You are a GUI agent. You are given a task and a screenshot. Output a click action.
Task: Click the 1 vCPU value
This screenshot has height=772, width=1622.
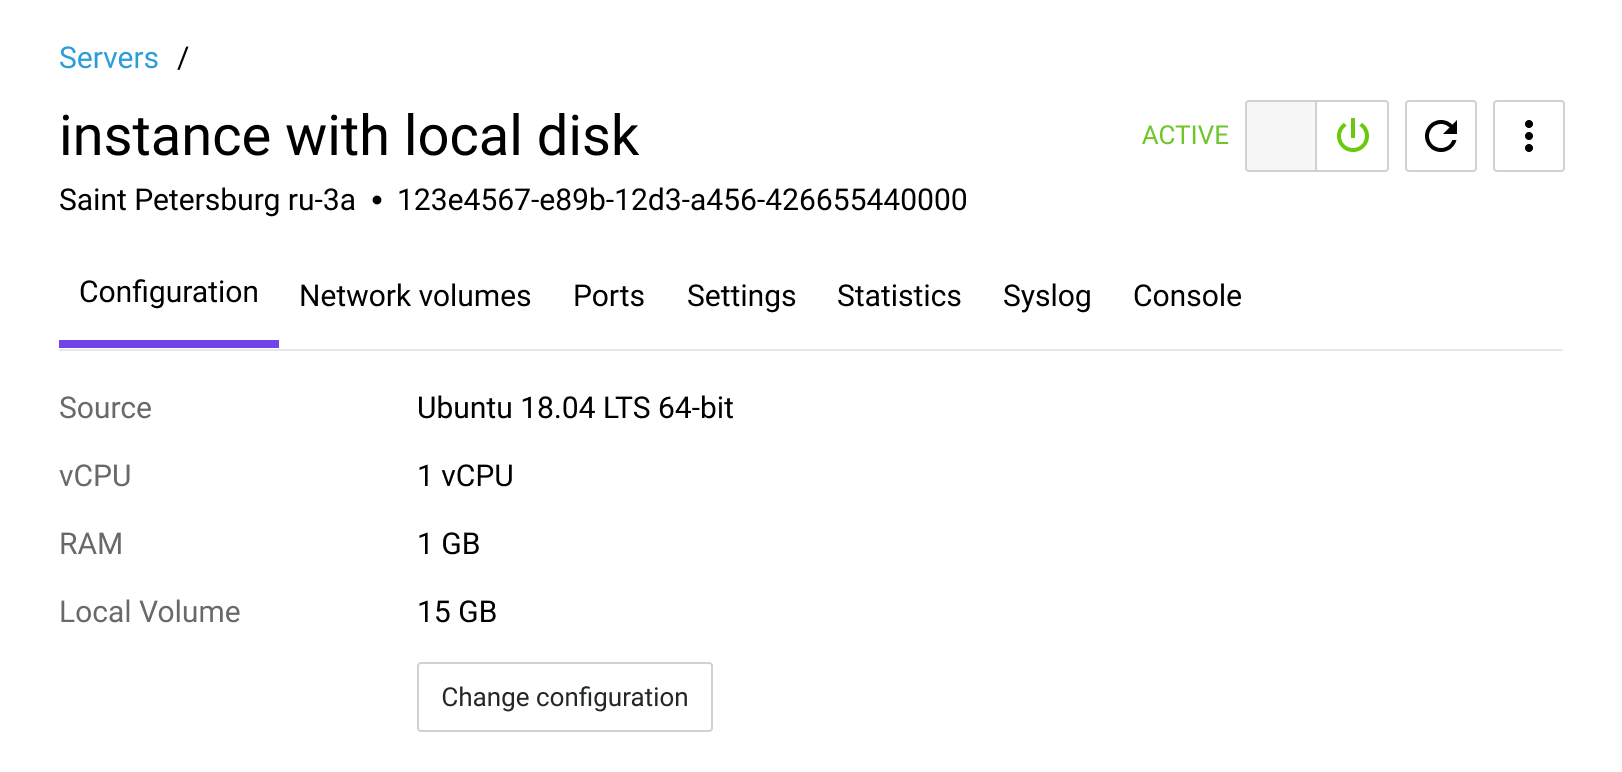(465, 476)
